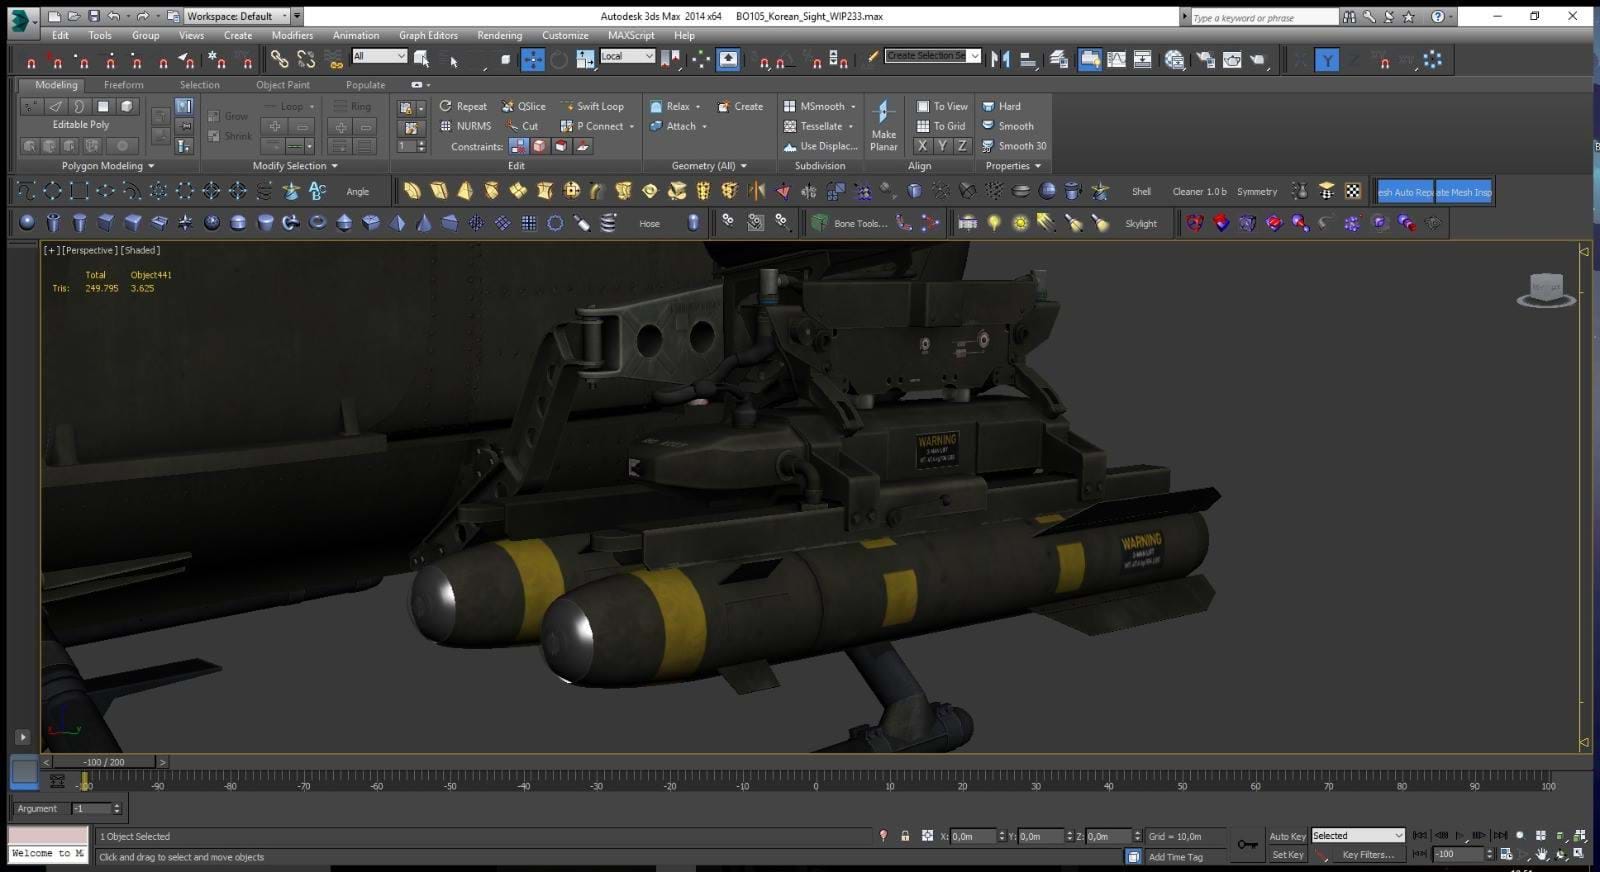Click the Relax button
The height and width of the screenshot is (872, 1600).
point(675,106)
